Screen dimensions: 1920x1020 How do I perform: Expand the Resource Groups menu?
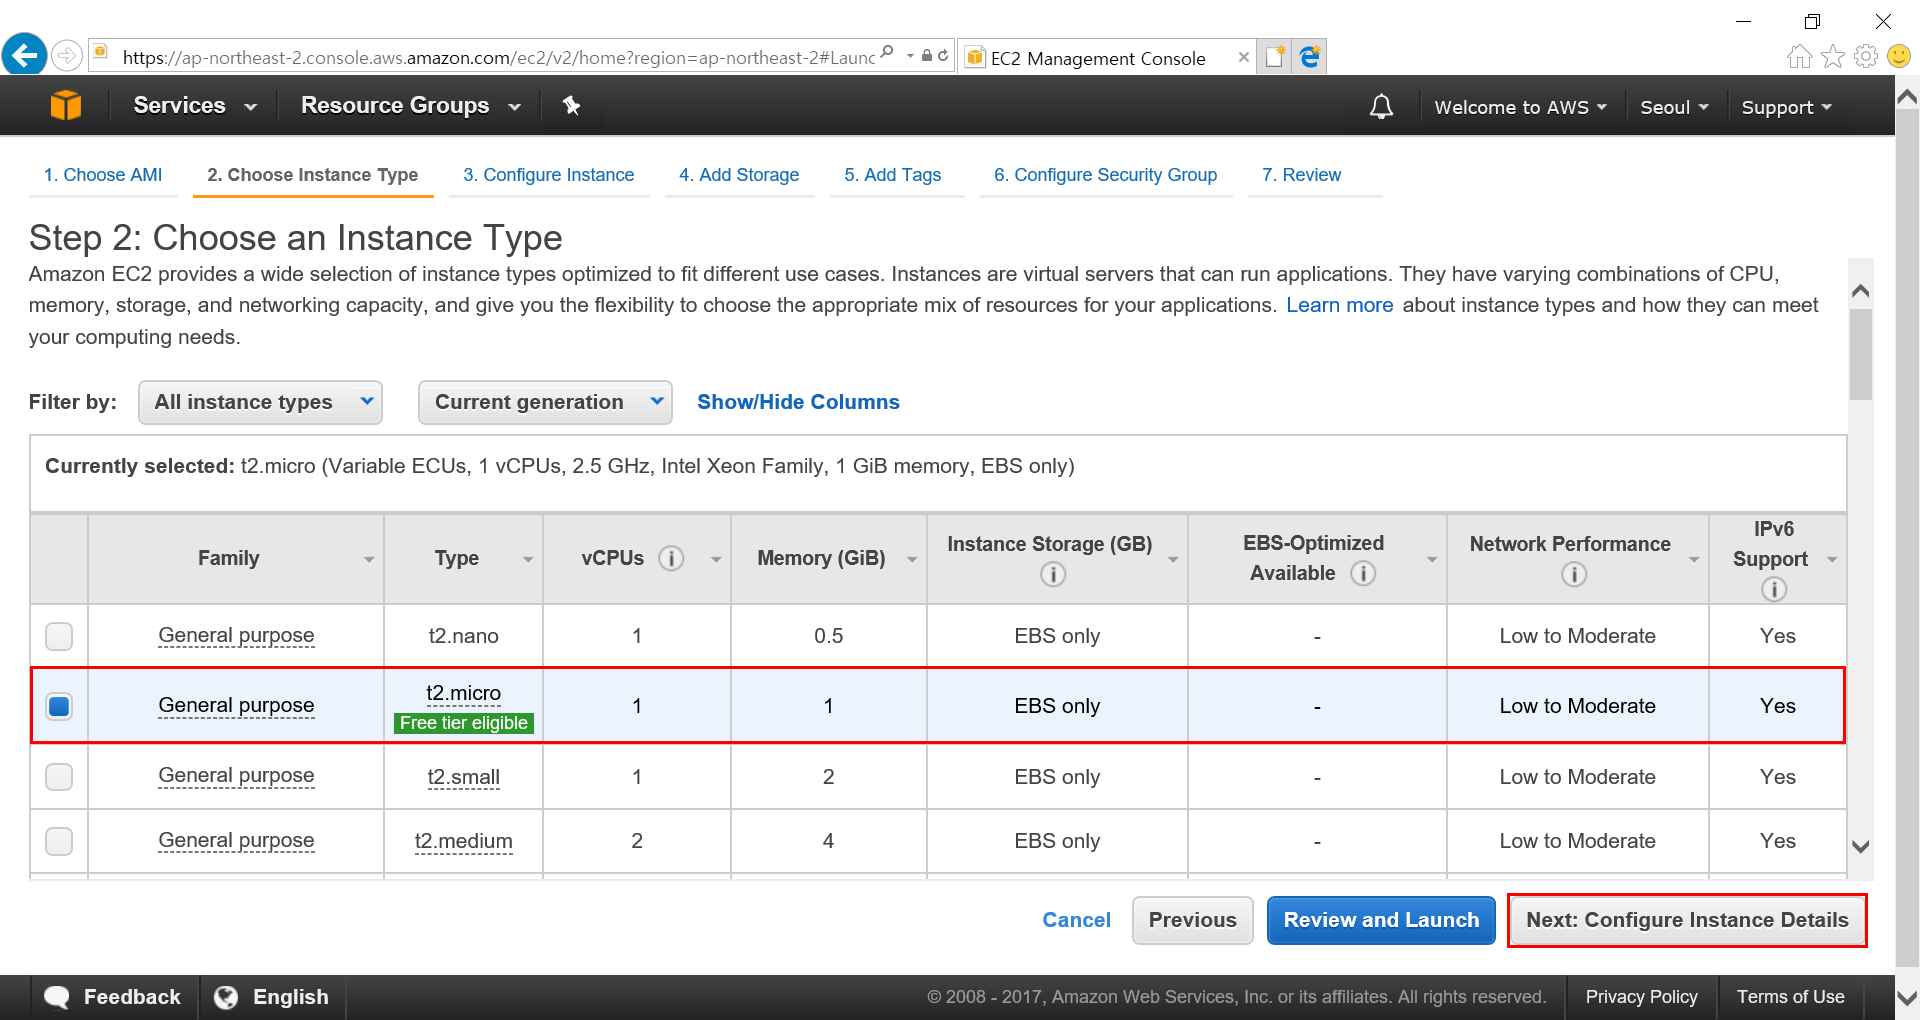tap(411, 105)
